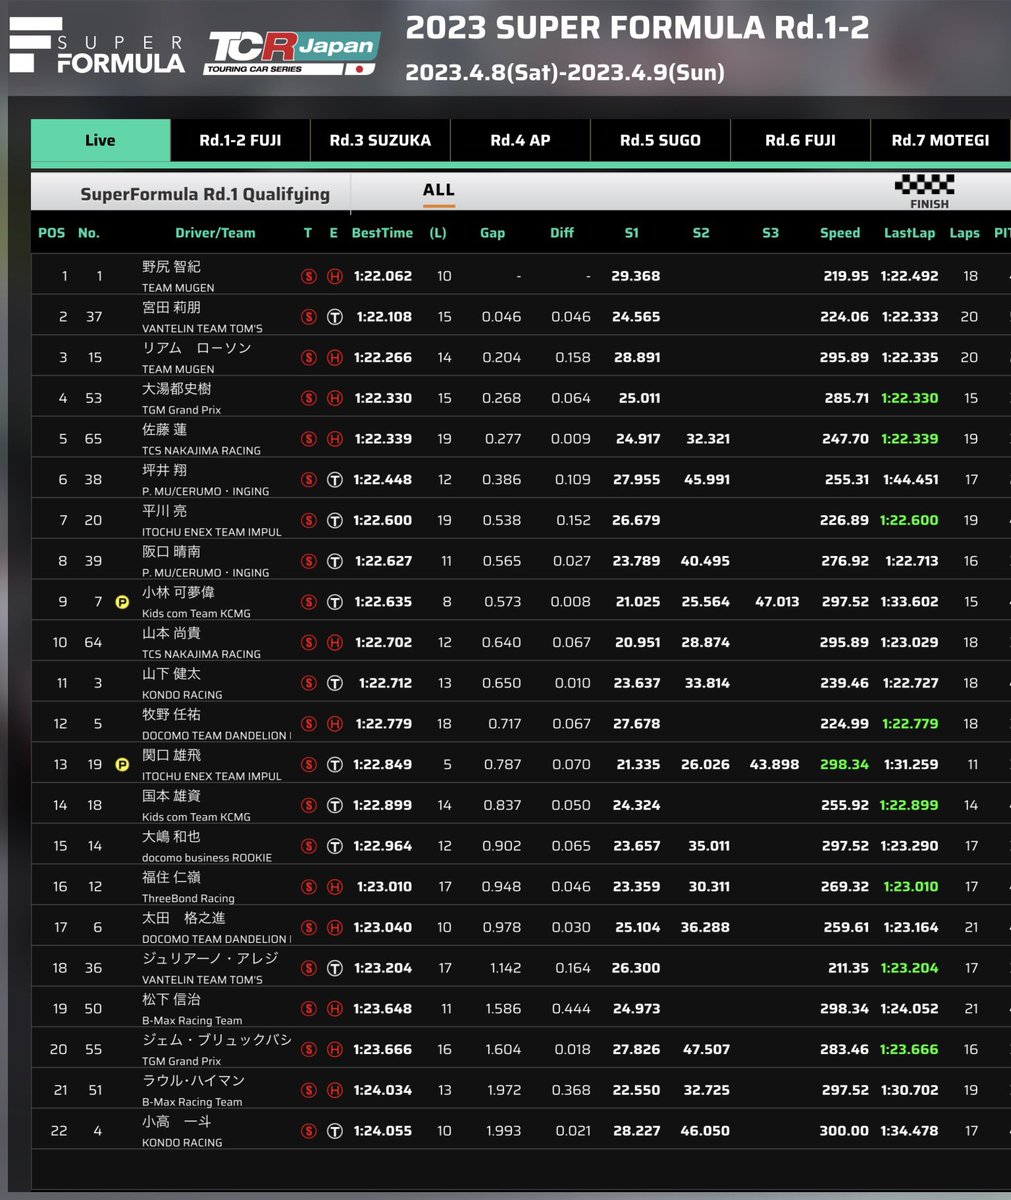This screenshot has height=1200, width=1011.
Task: Click Honda engine icon in 野尻 智紀 row
Action: coord(335,276)
